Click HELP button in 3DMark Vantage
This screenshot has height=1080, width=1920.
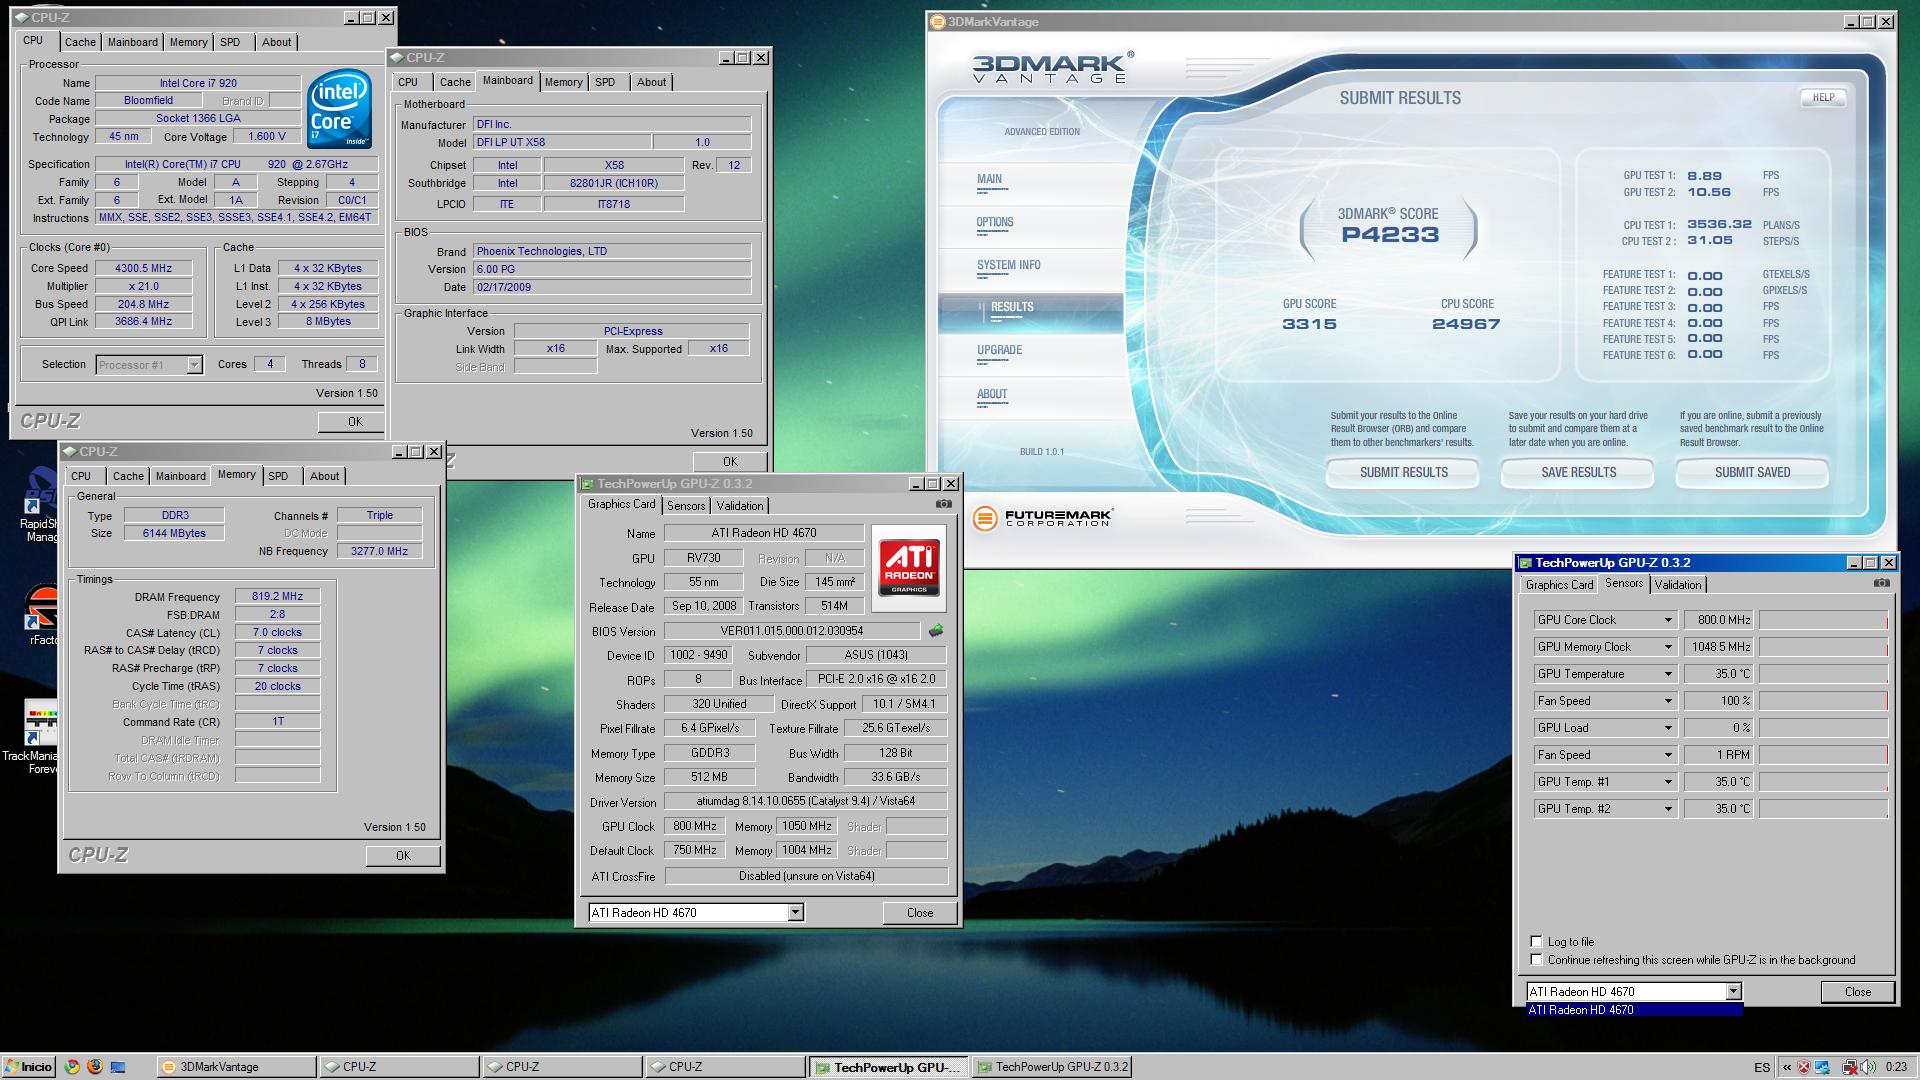pyautogui.click(x=1823, y=97)
